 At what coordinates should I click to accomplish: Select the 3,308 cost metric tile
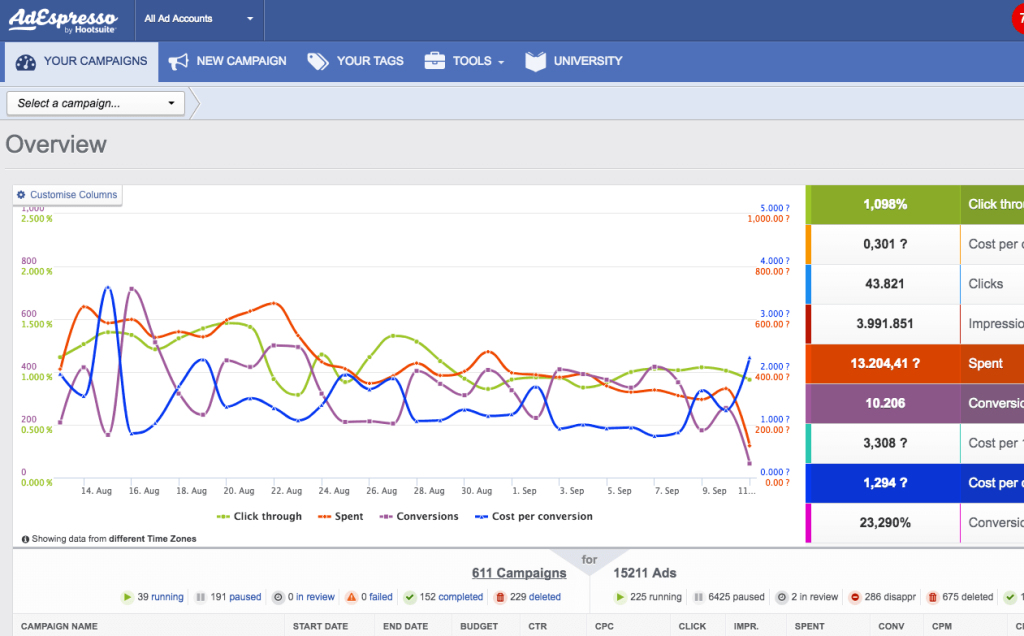coord(915,443)
